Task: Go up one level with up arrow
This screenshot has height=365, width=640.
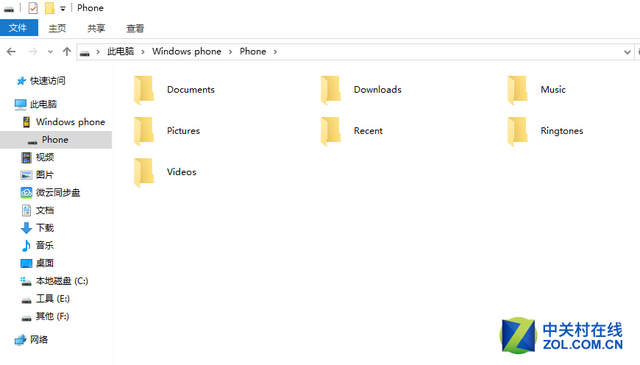Action: tap(67, 51)
